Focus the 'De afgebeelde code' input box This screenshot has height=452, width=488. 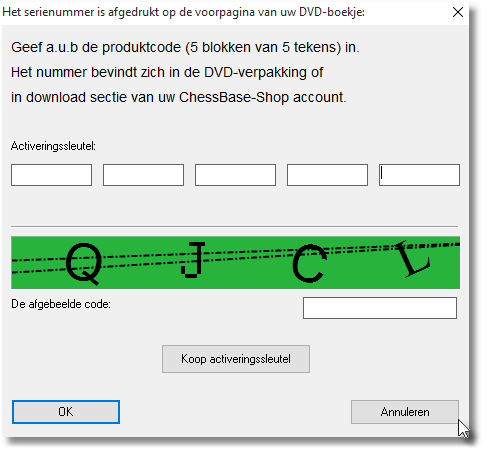(380, 308)
